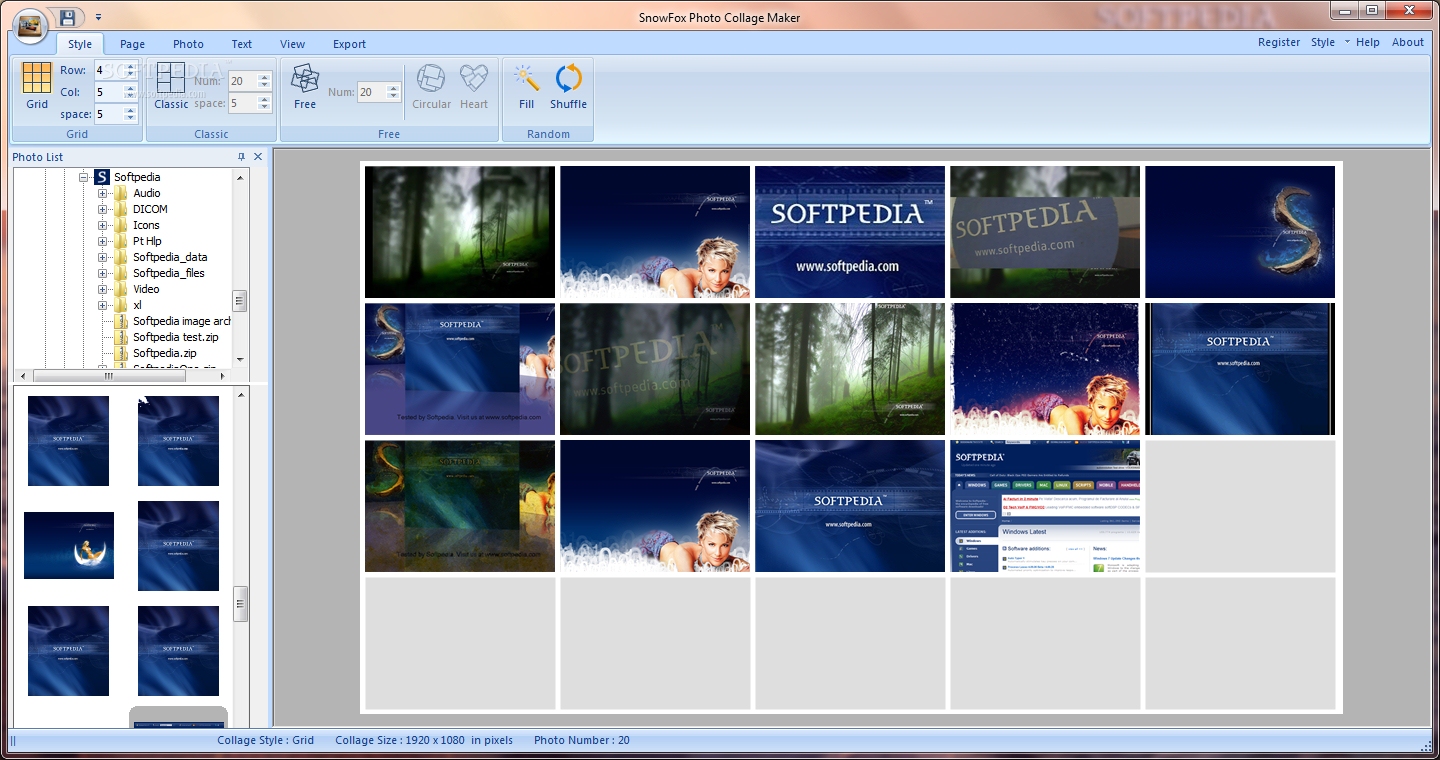Expand the Audio folder in tree

click(103, 193)
